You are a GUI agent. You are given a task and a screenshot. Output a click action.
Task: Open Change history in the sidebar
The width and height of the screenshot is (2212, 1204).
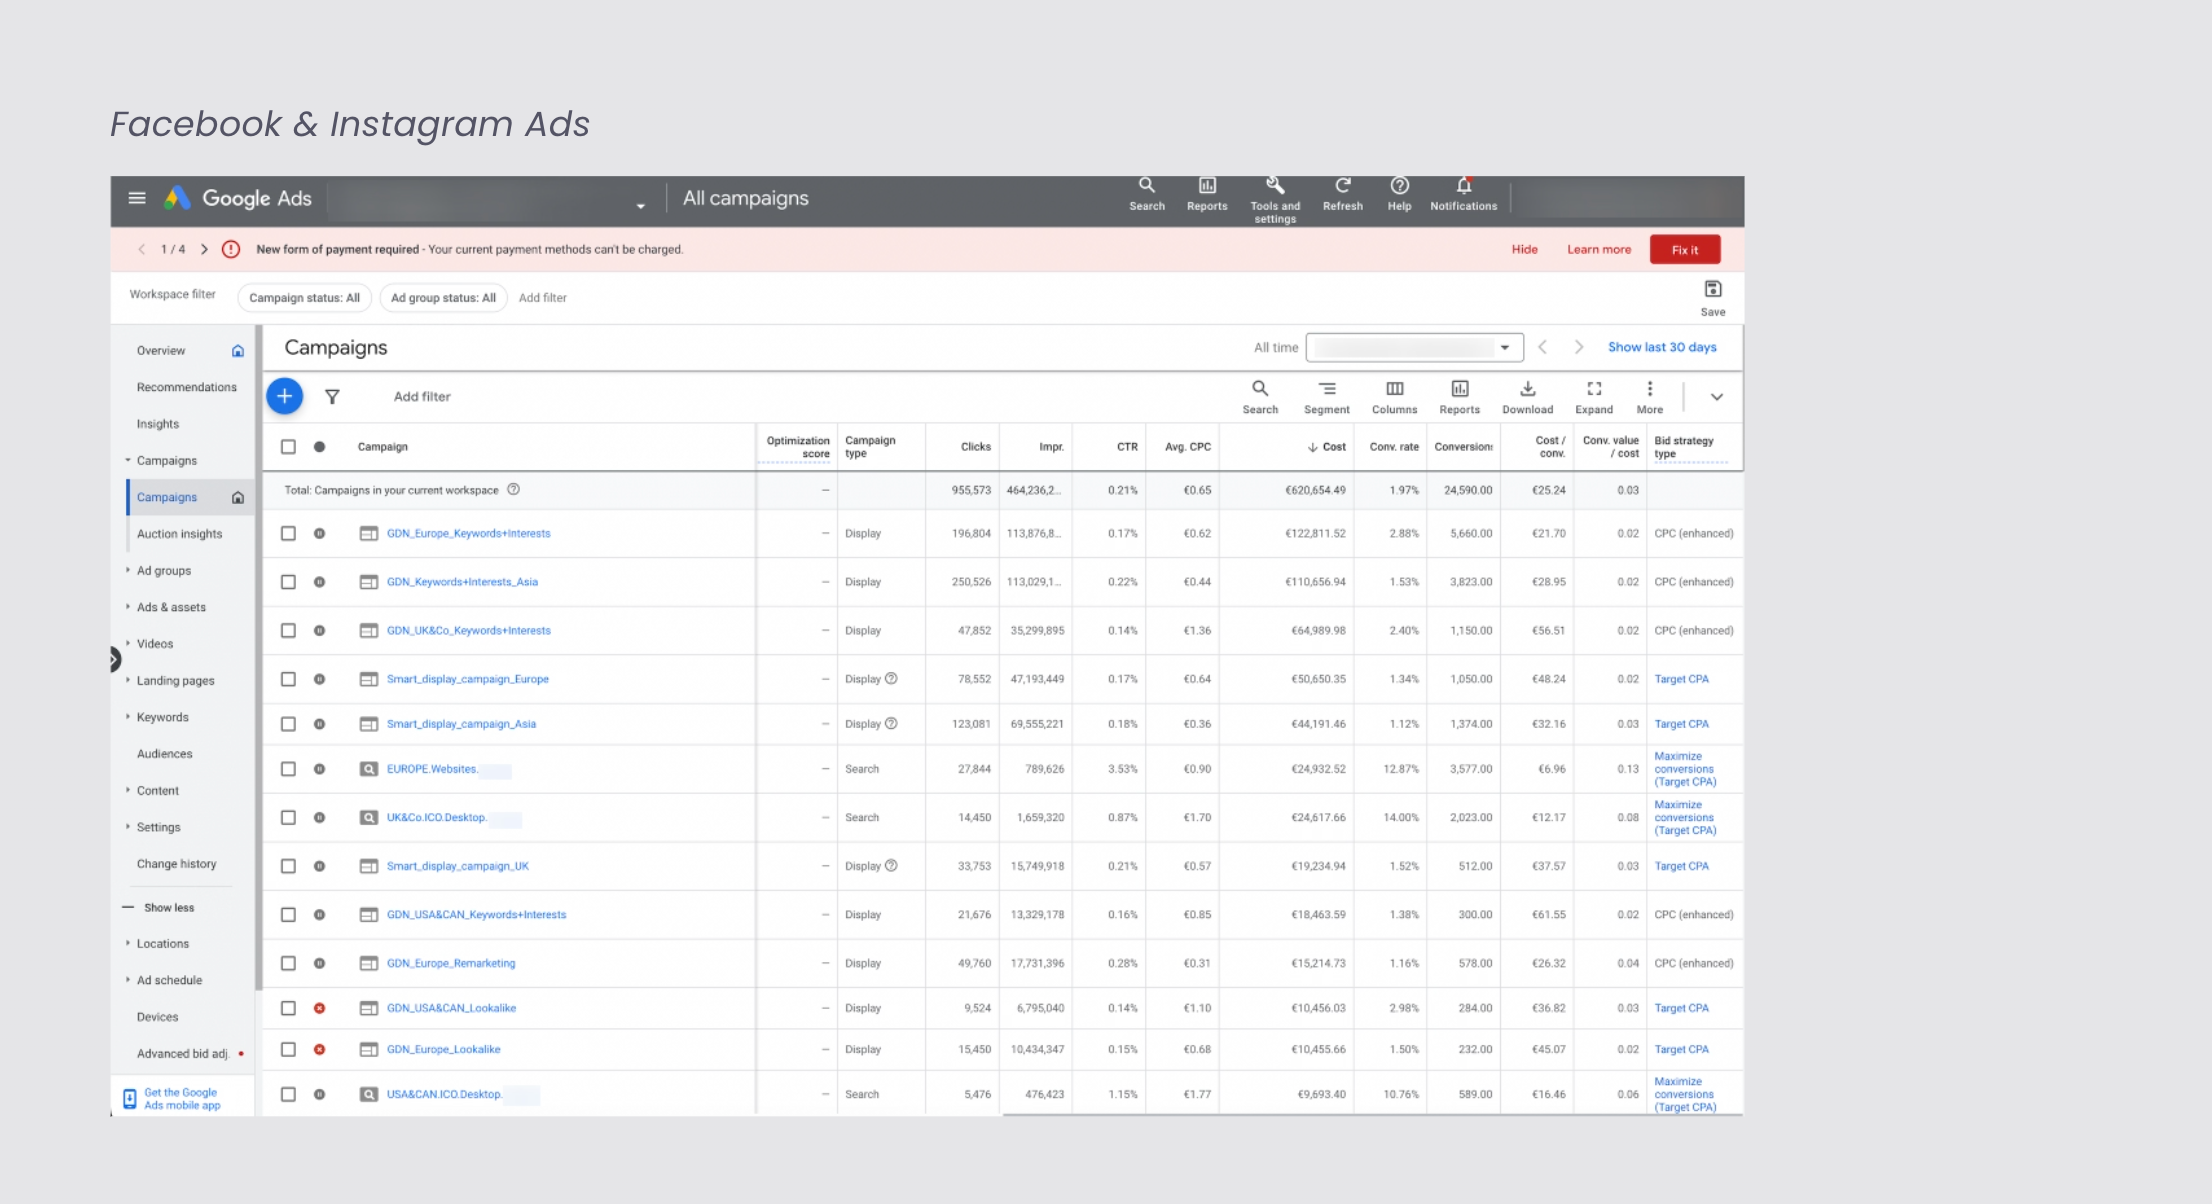pos(177,864)
